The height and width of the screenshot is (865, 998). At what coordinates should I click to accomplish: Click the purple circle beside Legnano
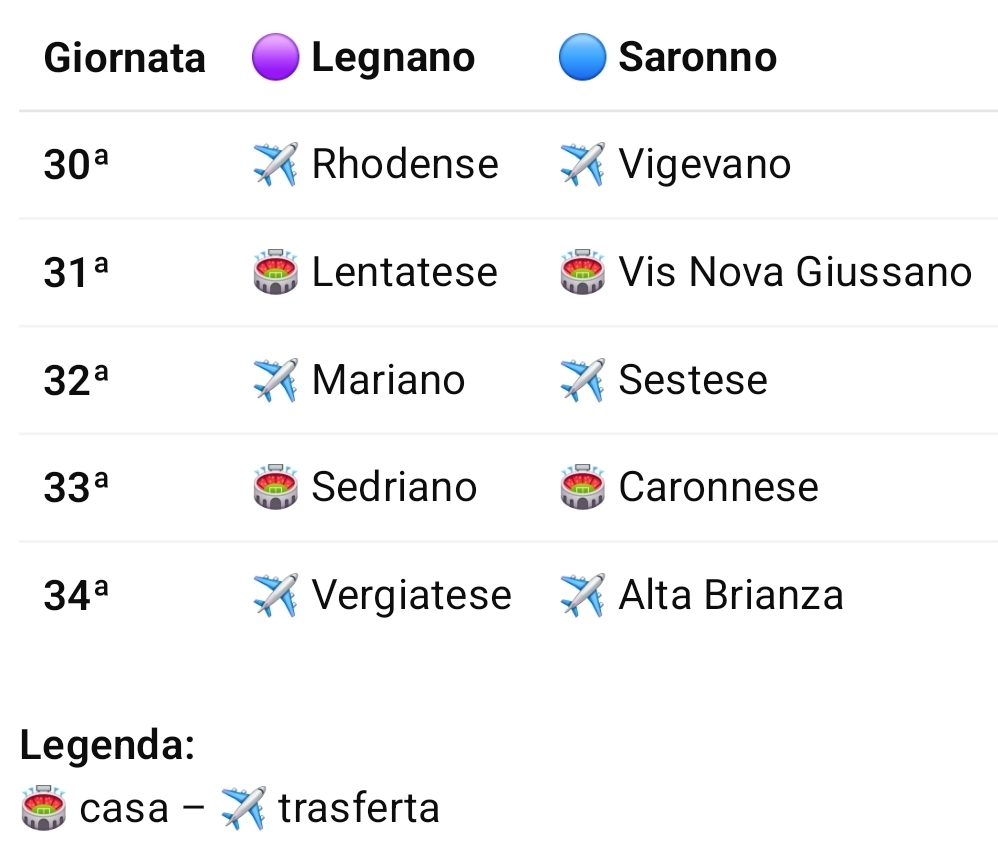click(x=275, y=57)
